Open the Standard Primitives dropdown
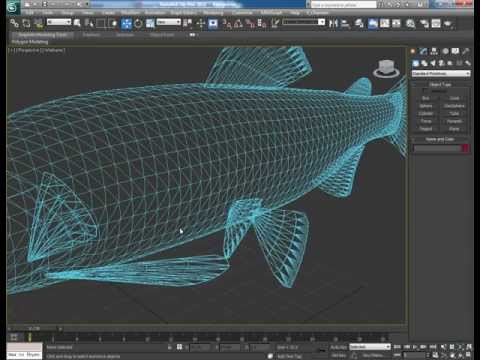Viewport: 480px width, 360px height. click(x=441, y=74)
